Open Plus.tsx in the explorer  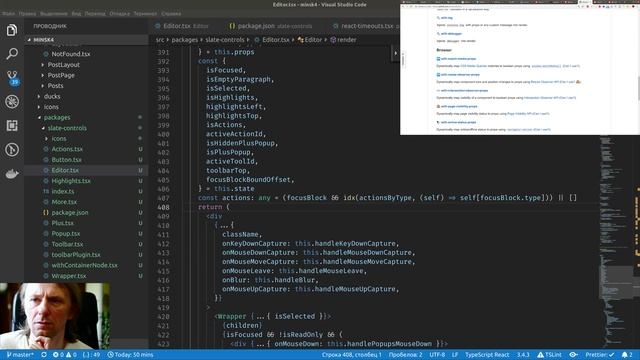pyautogui.click(x=62, y=223)
